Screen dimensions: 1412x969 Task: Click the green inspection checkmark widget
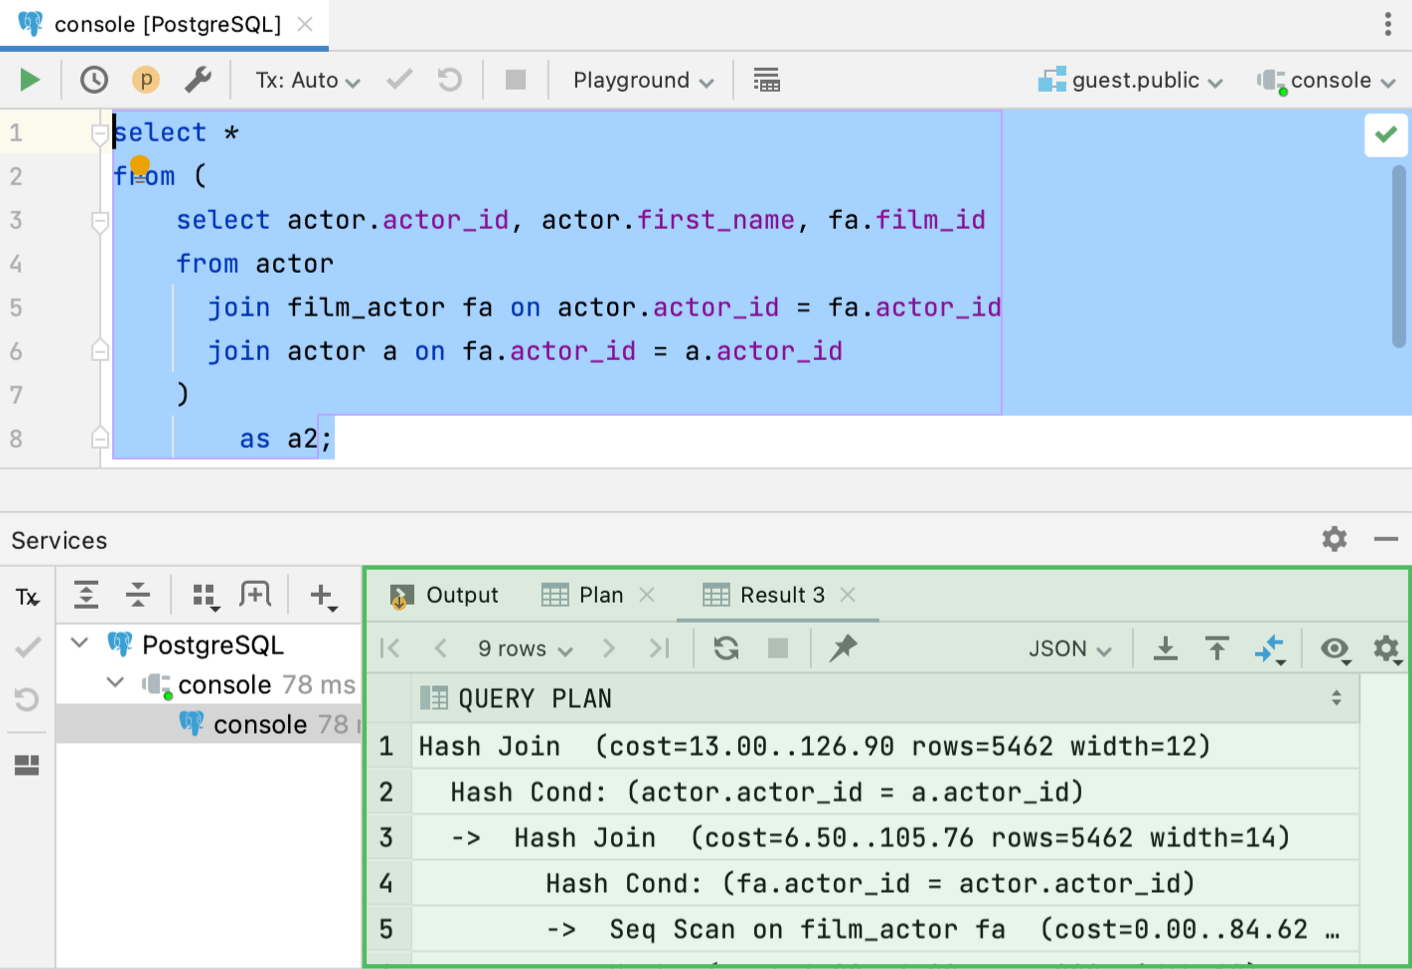point(1386,134)
